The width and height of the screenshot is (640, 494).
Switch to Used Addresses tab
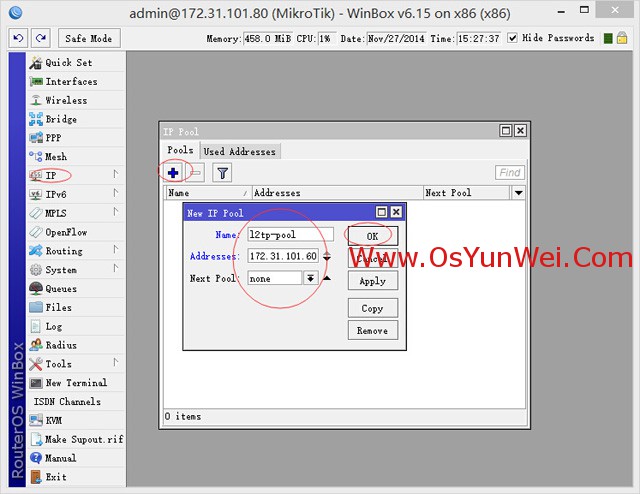tap(240, 151)
